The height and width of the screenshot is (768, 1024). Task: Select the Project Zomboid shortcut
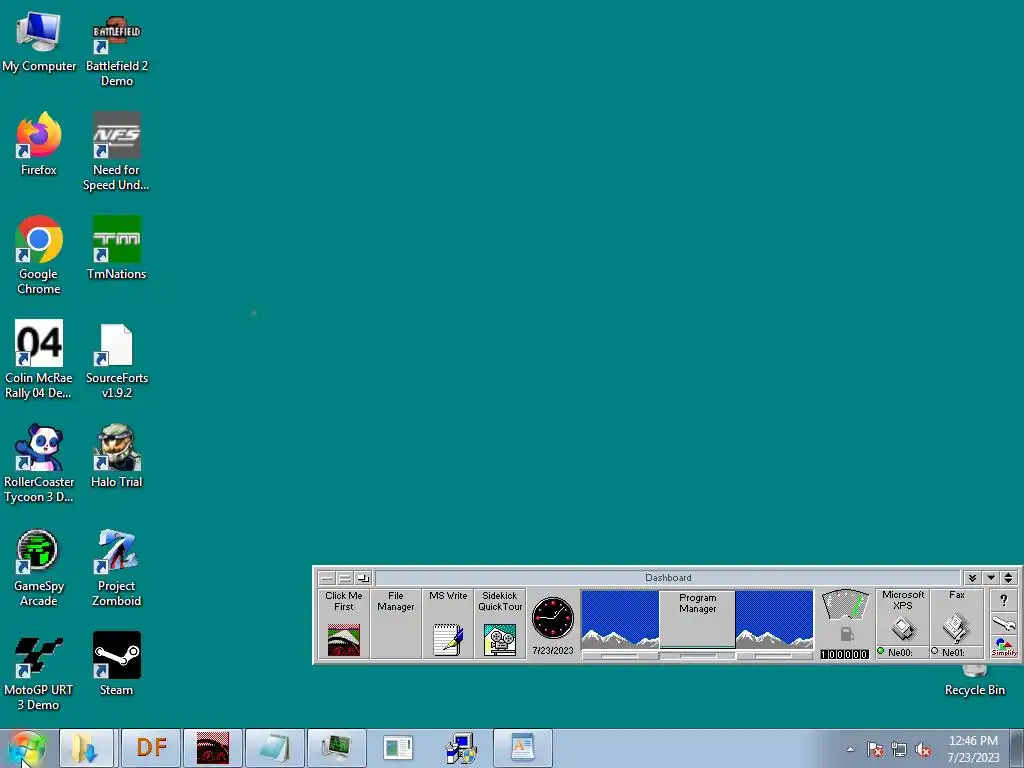[x=116, y=568]
